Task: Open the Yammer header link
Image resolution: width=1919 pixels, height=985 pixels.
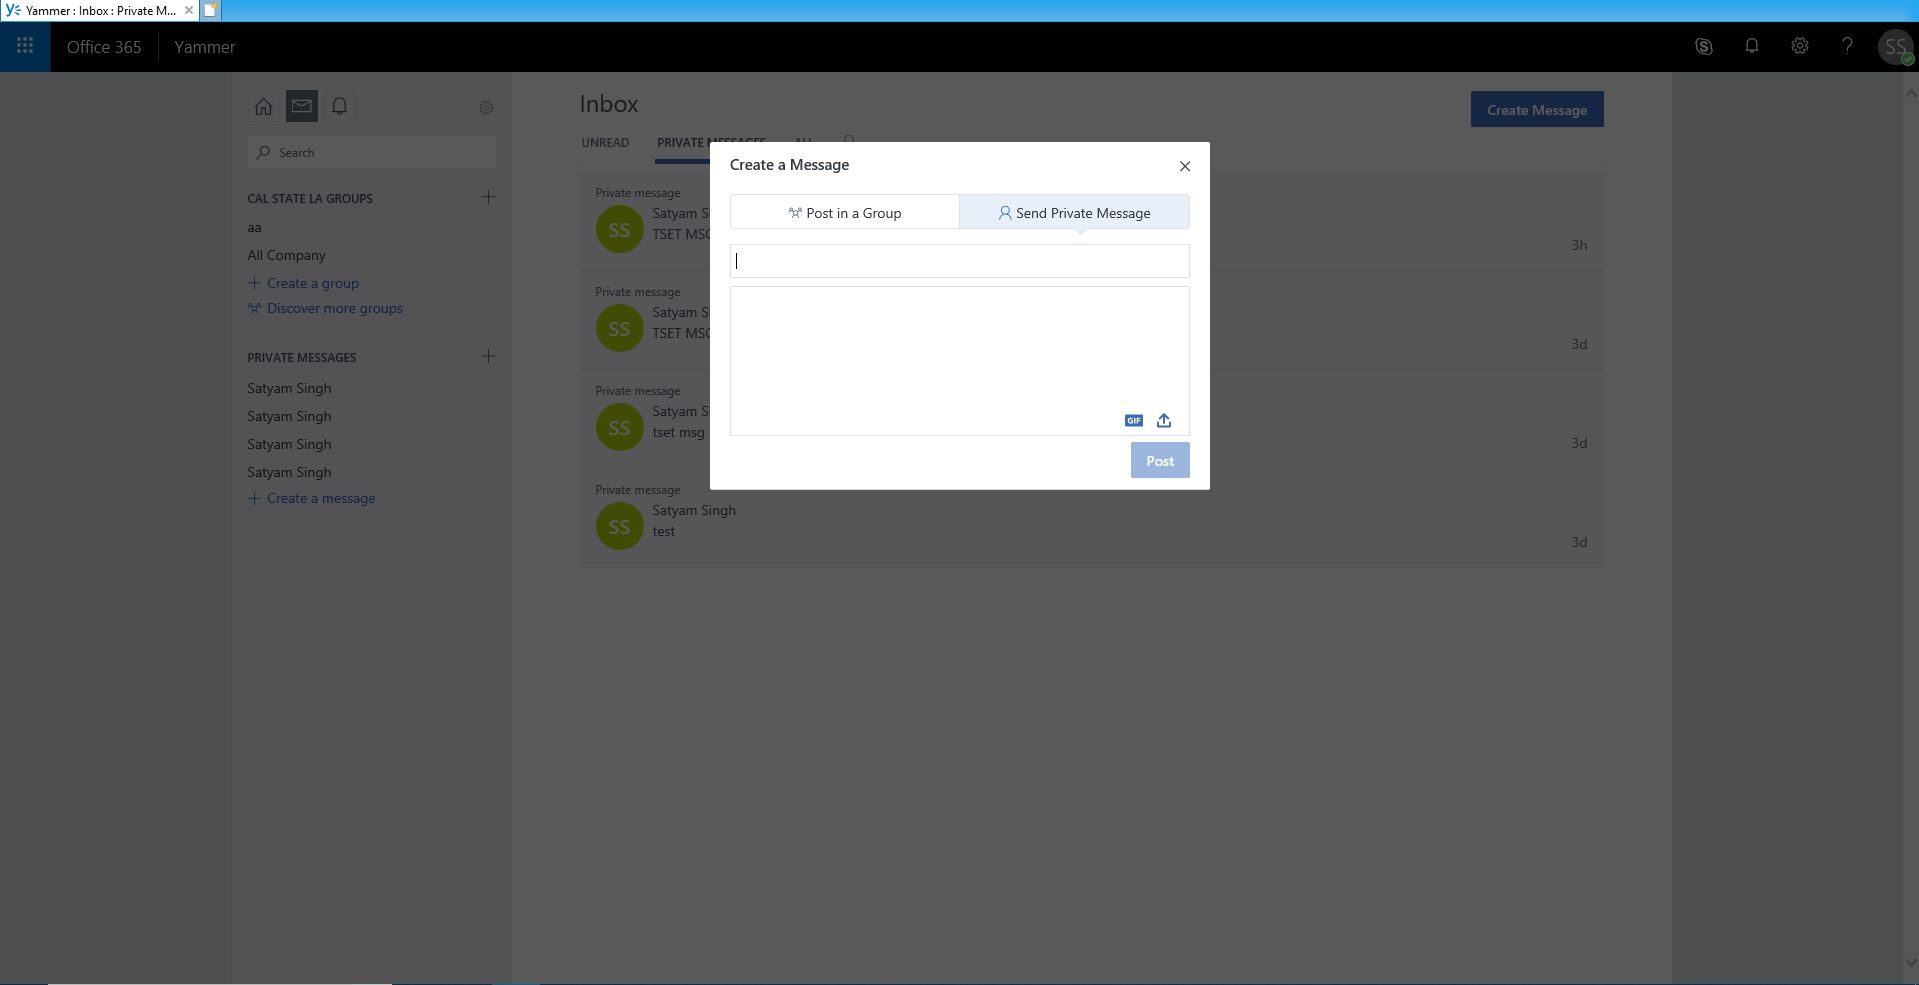Action: (x=205, y=47)
